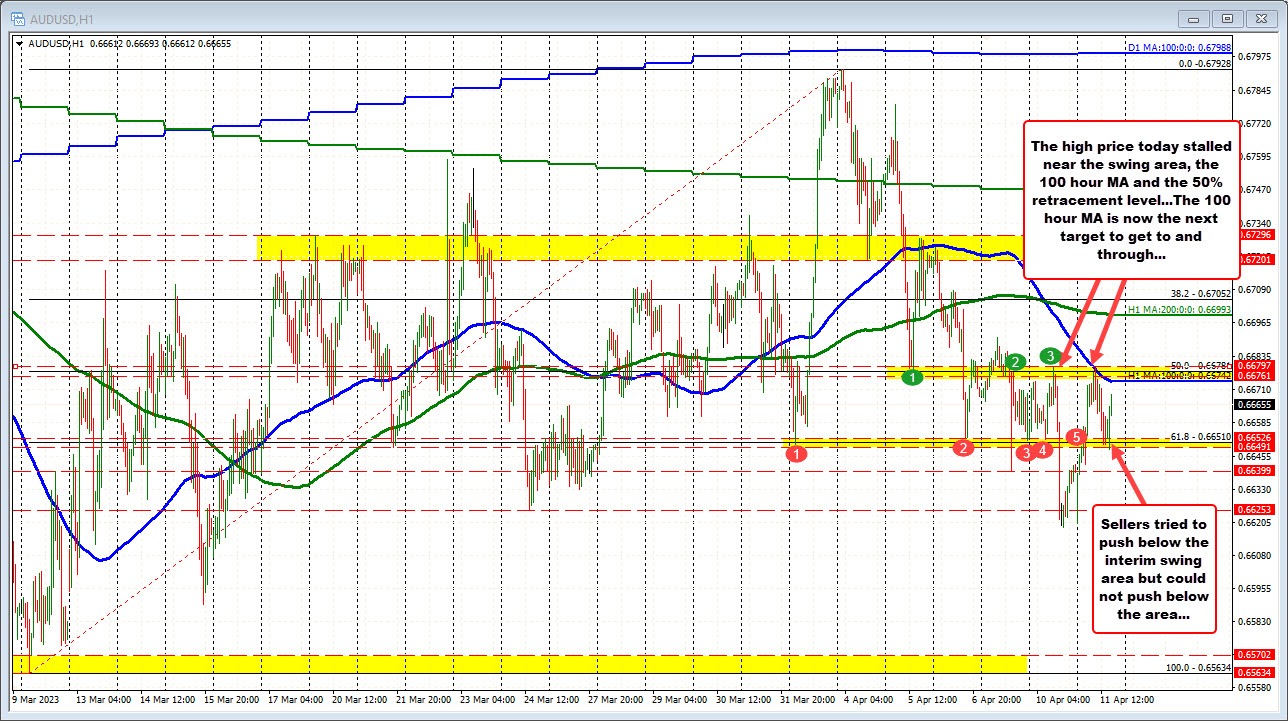Viewport: 1288px width, 721px height.
Task: Click the minimize window button
Action: click(1192, 19)
